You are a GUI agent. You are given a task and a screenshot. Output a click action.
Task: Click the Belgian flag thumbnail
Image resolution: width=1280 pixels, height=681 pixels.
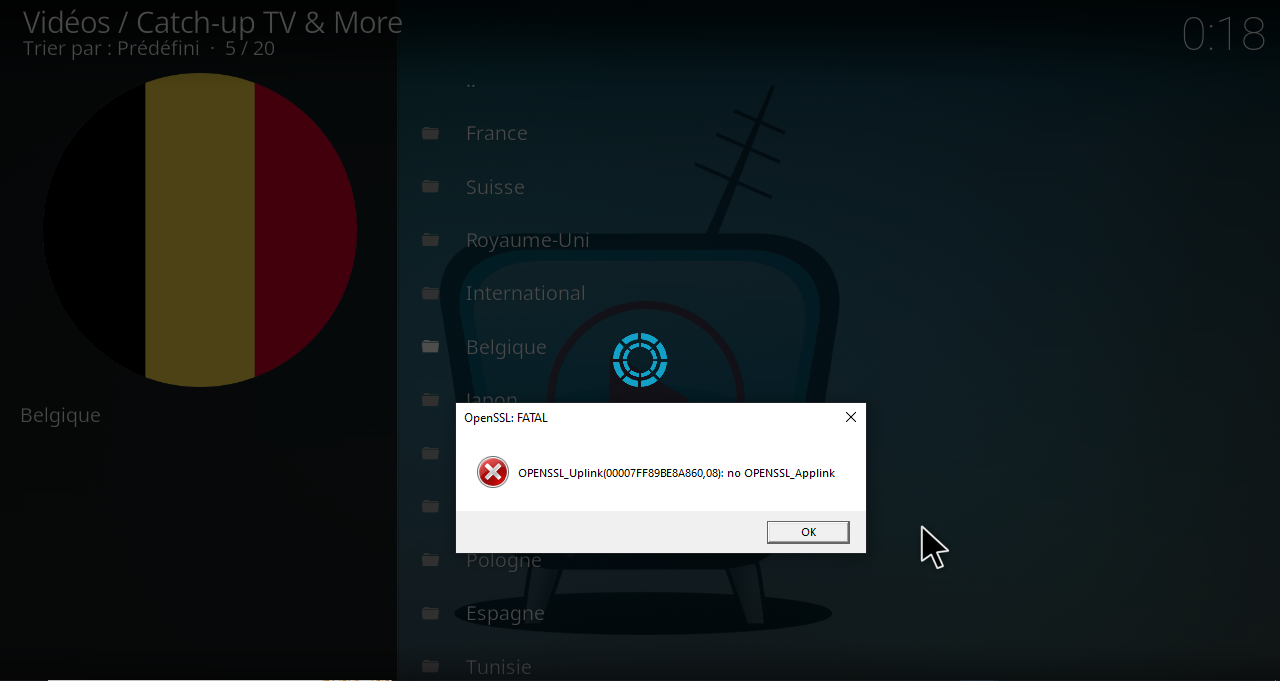199,227
